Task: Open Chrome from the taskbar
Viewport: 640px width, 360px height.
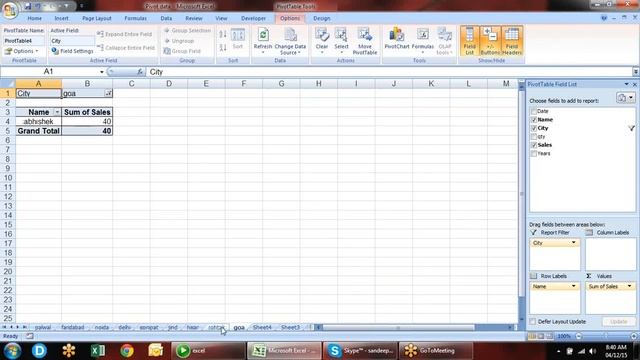Action: 127,351
